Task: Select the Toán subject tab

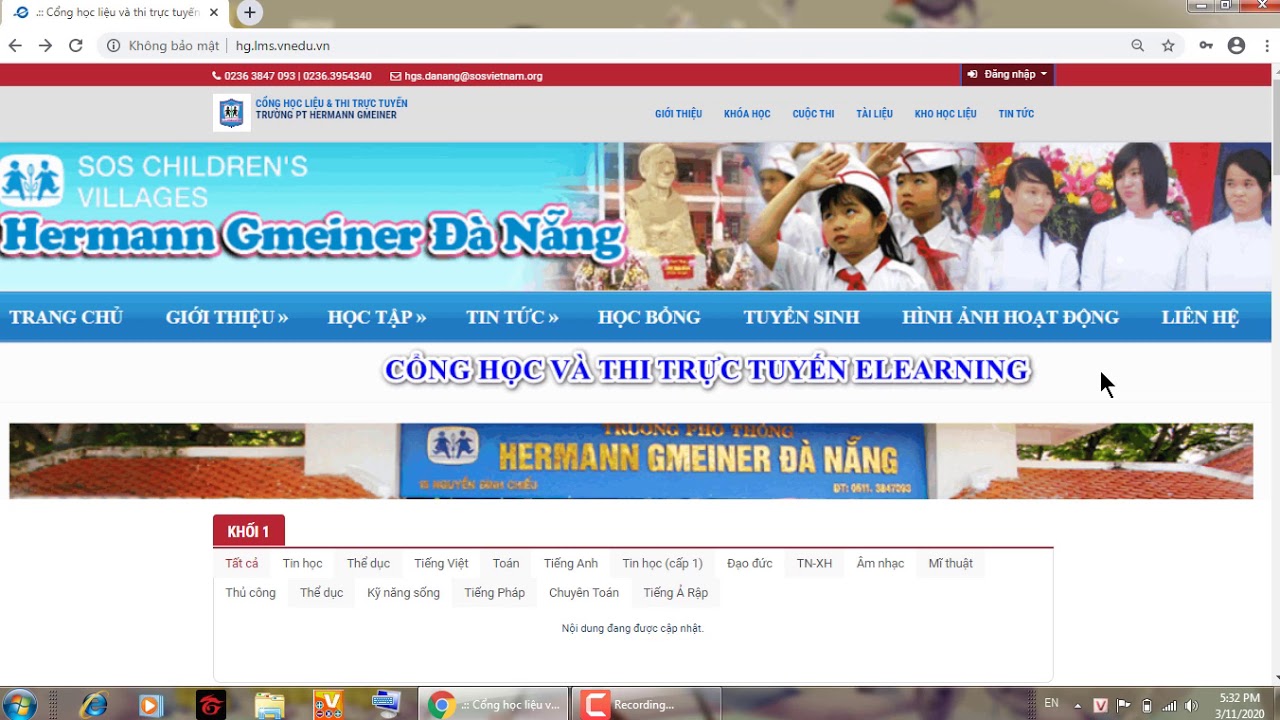Action: coord(506,564)
